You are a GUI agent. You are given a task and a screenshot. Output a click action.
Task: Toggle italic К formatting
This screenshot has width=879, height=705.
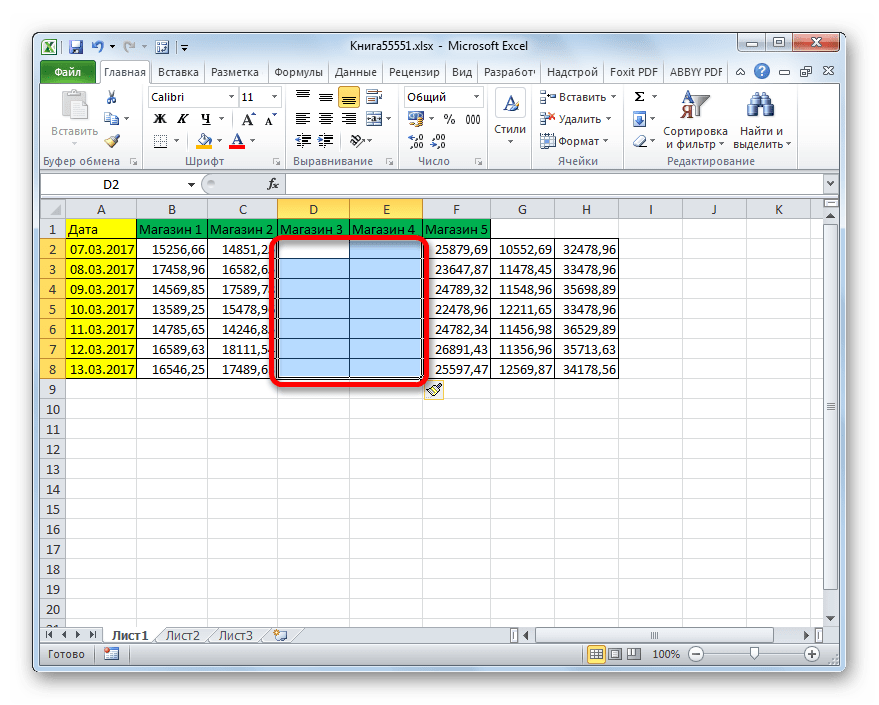coord(183,119)
